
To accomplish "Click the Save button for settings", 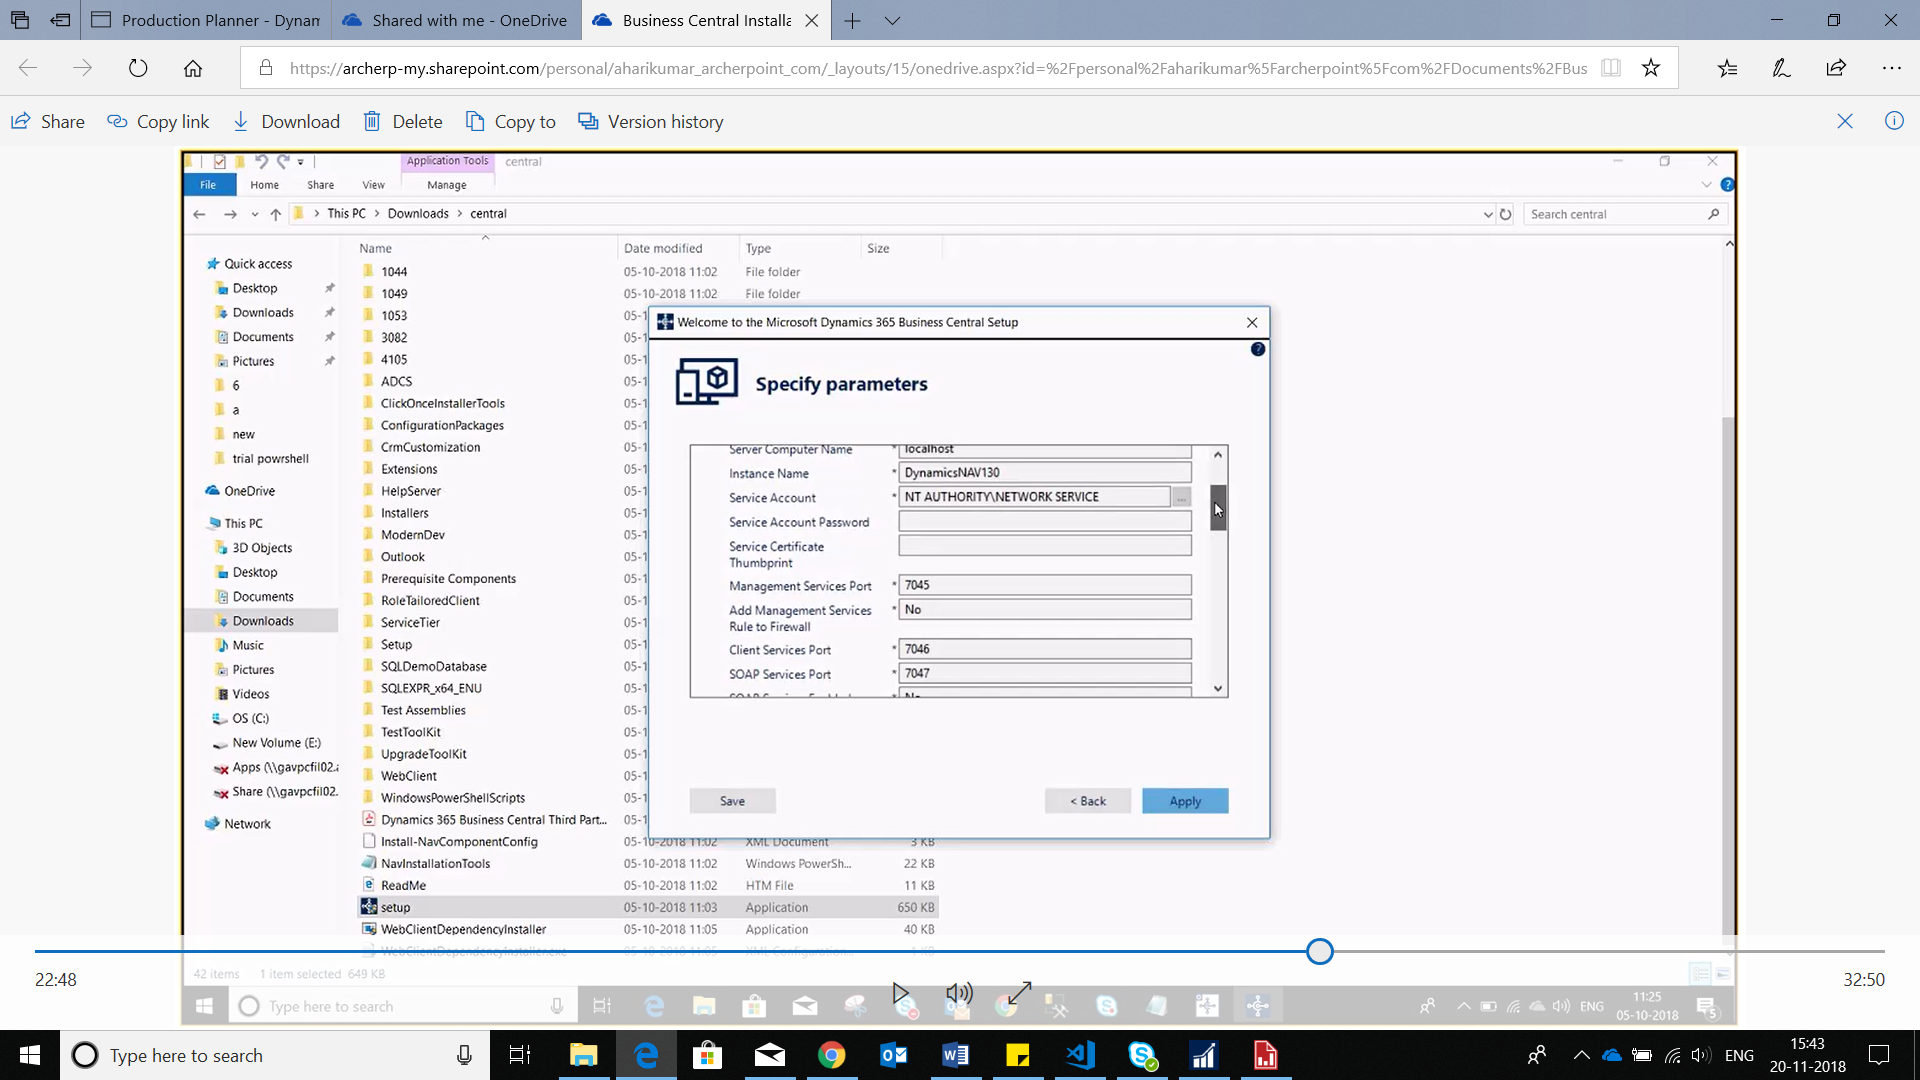I will pos(733,802).
